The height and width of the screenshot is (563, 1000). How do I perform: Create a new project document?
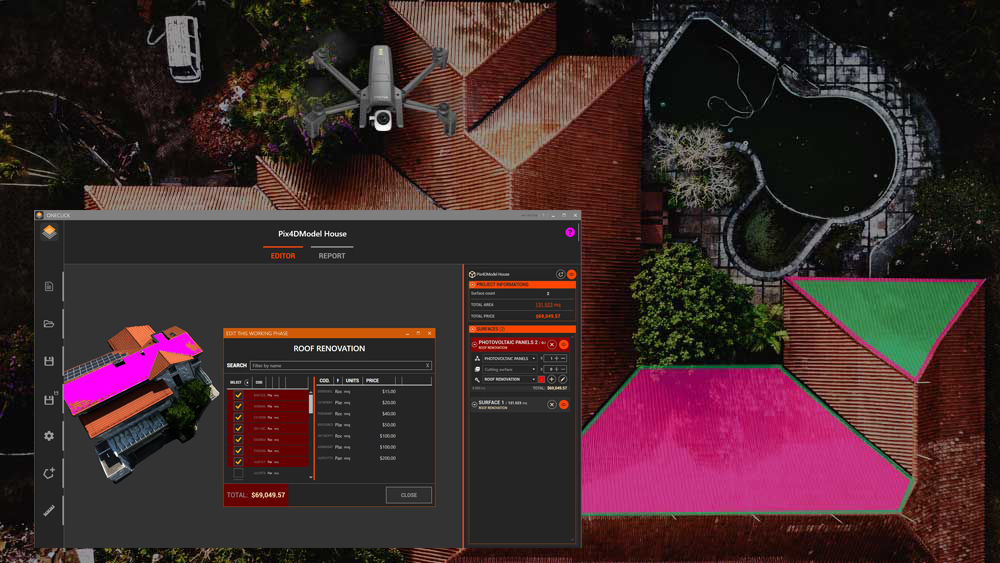49,286
